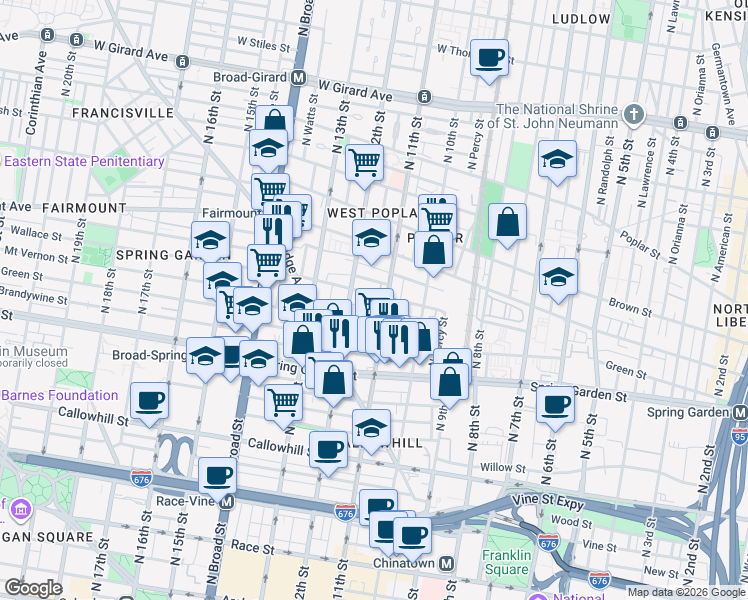Viewport: 748px width, 600px height.
Task: Select the cafe marker above Race-Vine station
Action: click(x=218, y=480)
